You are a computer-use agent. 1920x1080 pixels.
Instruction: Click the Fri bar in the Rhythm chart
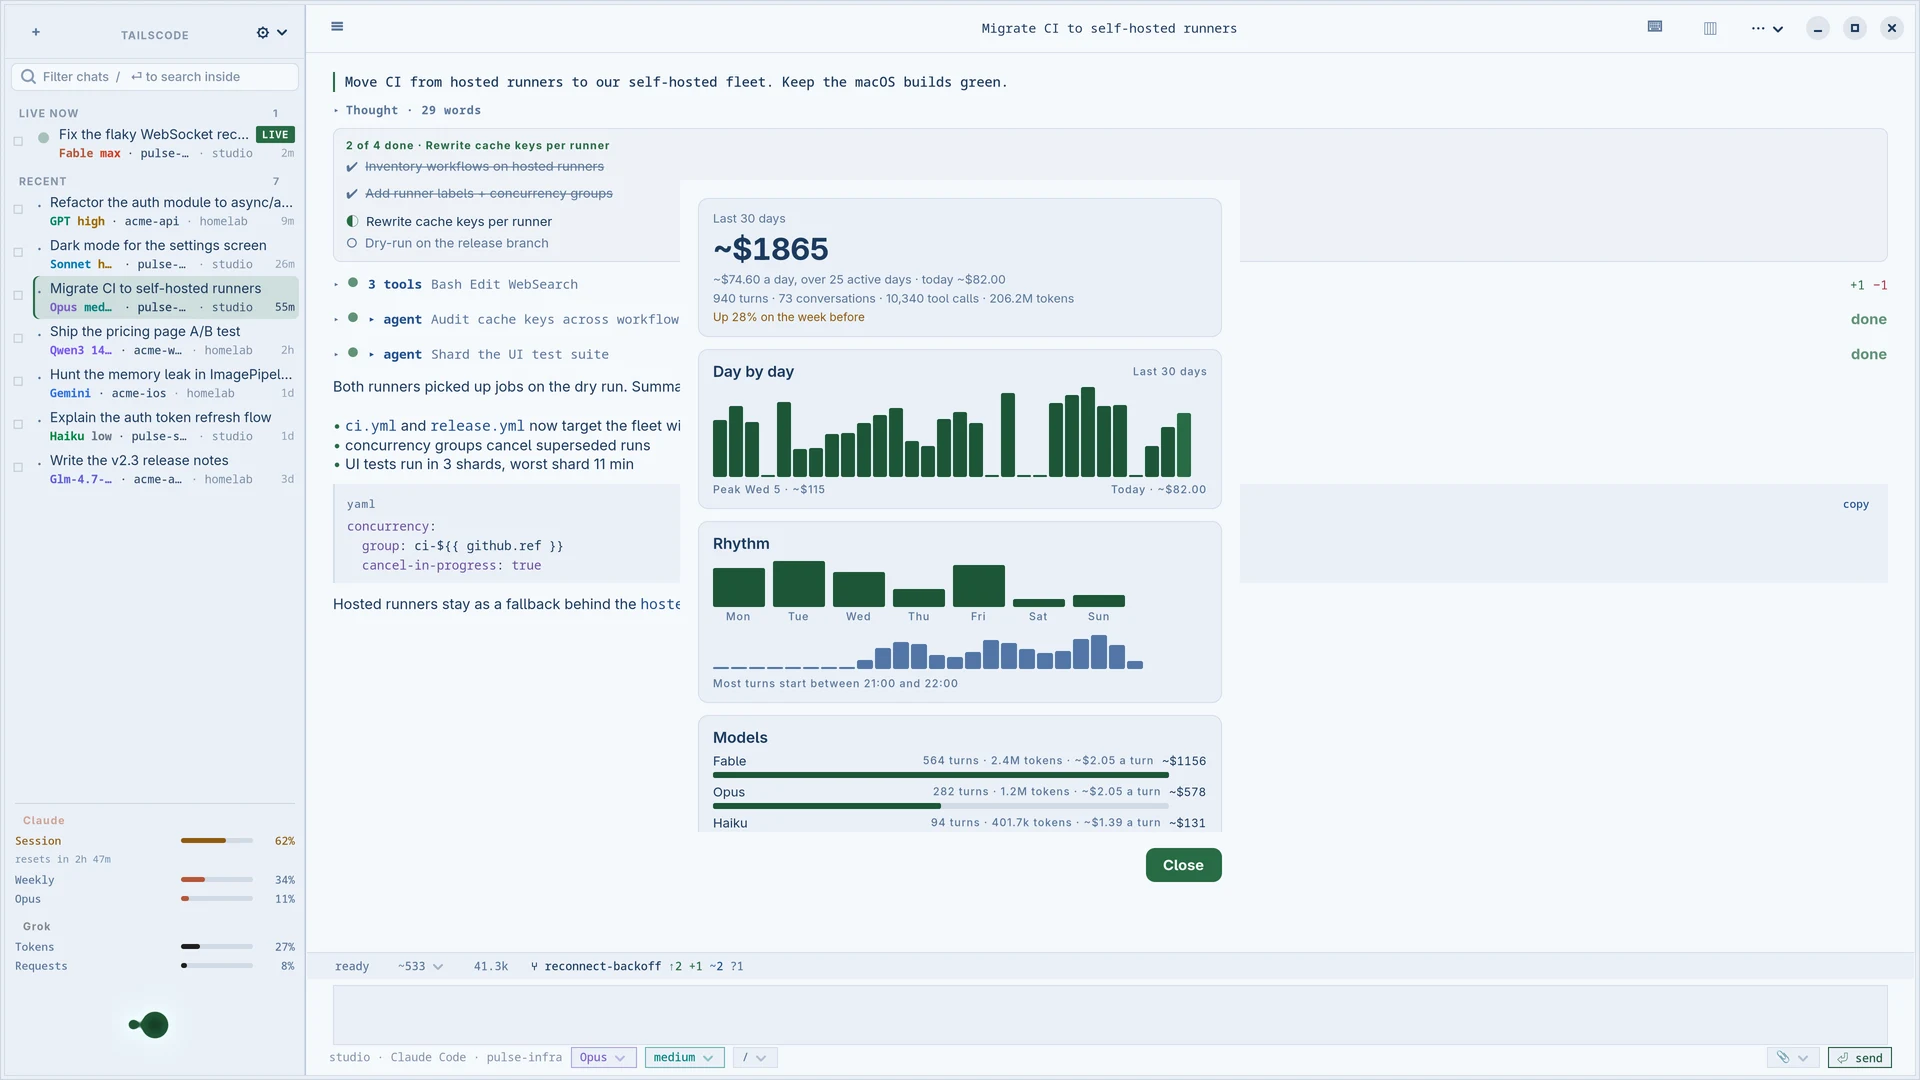[x=978, y=586]
